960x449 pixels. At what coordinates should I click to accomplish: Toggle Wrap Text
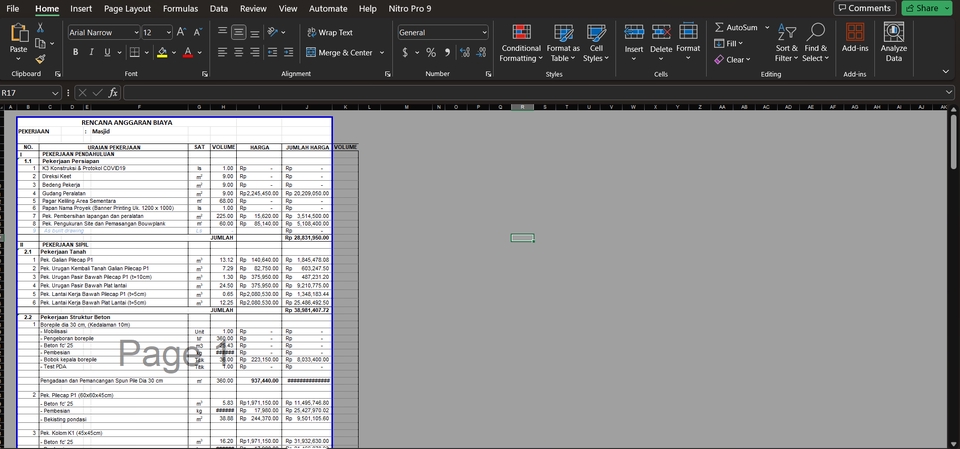(x=330, y=32)
